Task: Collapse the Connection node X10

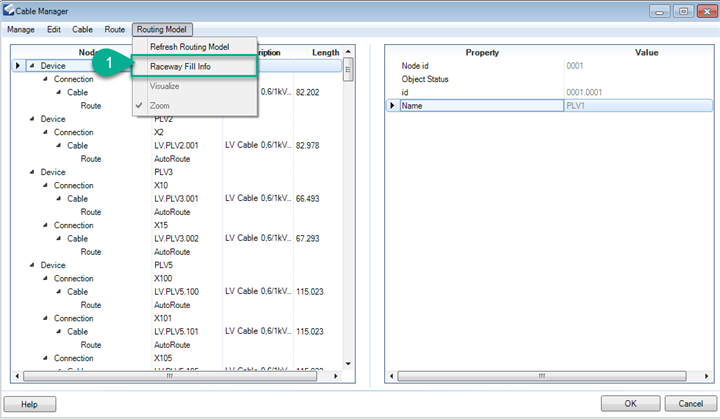Action: click(x=45, y=185)
